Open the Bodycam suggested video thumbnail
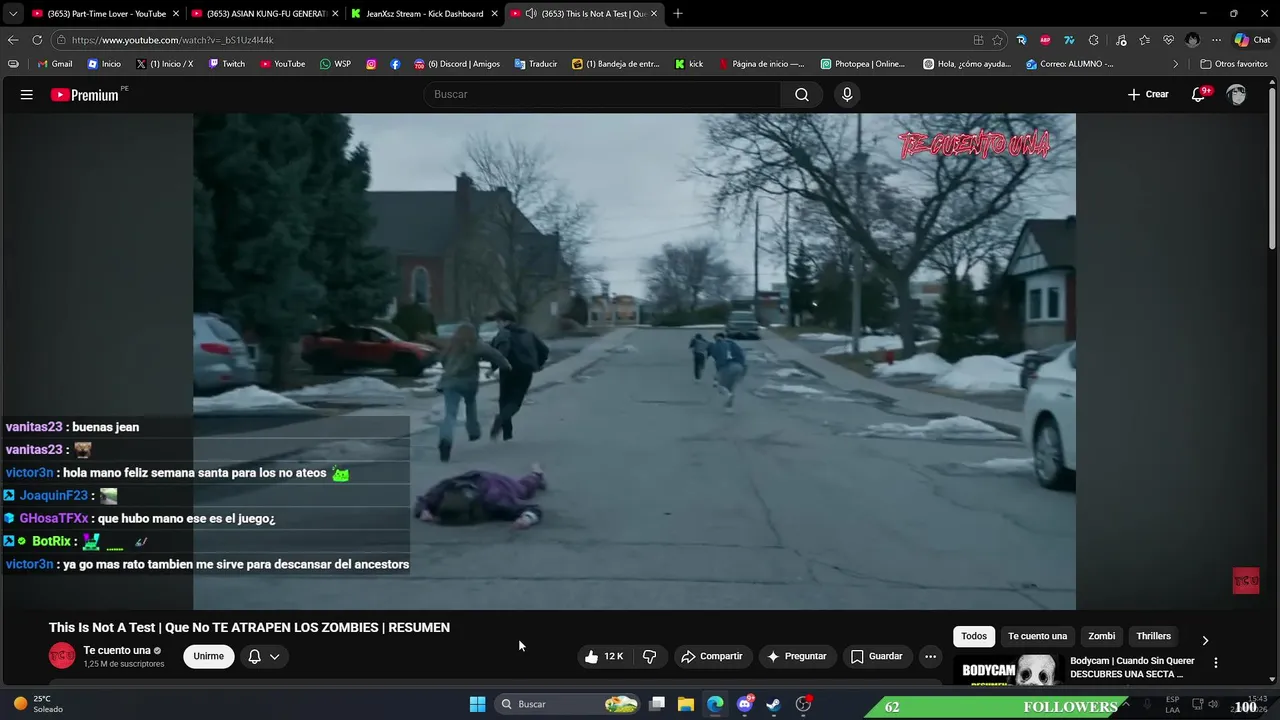Screen dimensions: 1280x720 click(x=1009, y=670)
